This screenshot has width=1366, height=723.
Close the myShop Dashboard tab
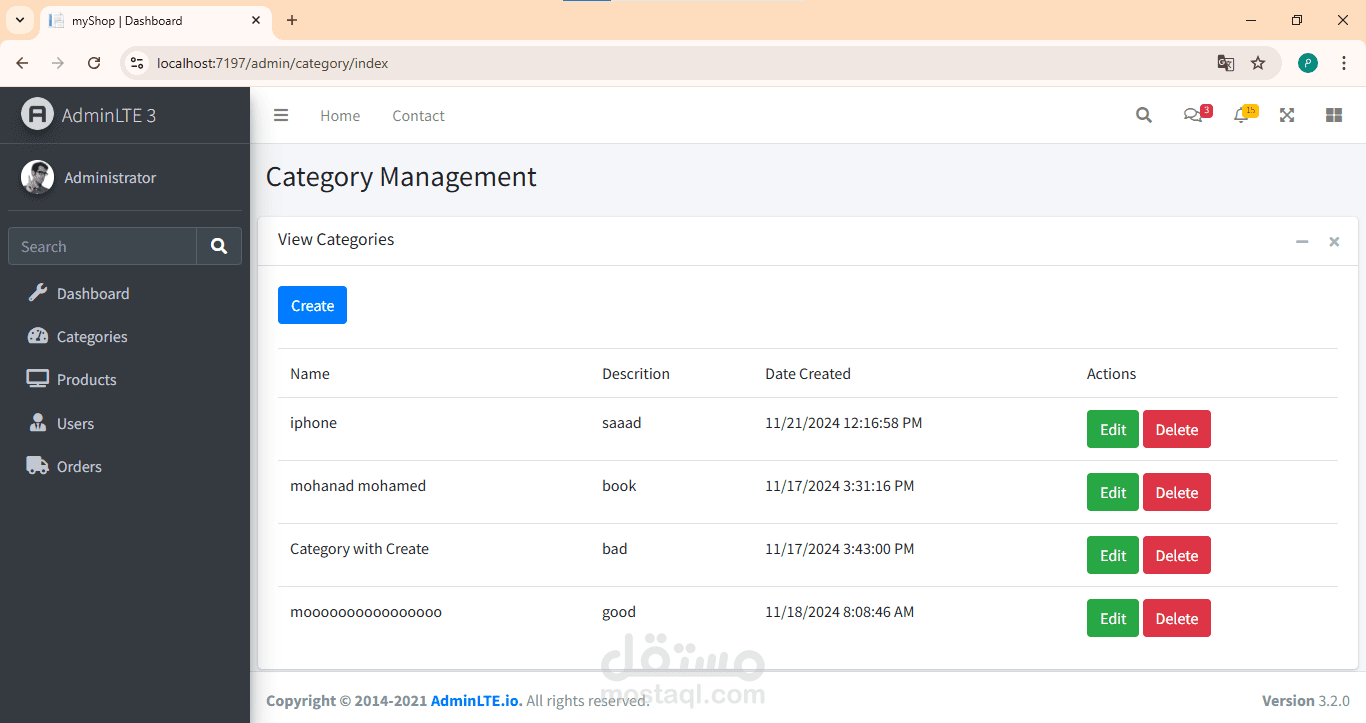256,20
